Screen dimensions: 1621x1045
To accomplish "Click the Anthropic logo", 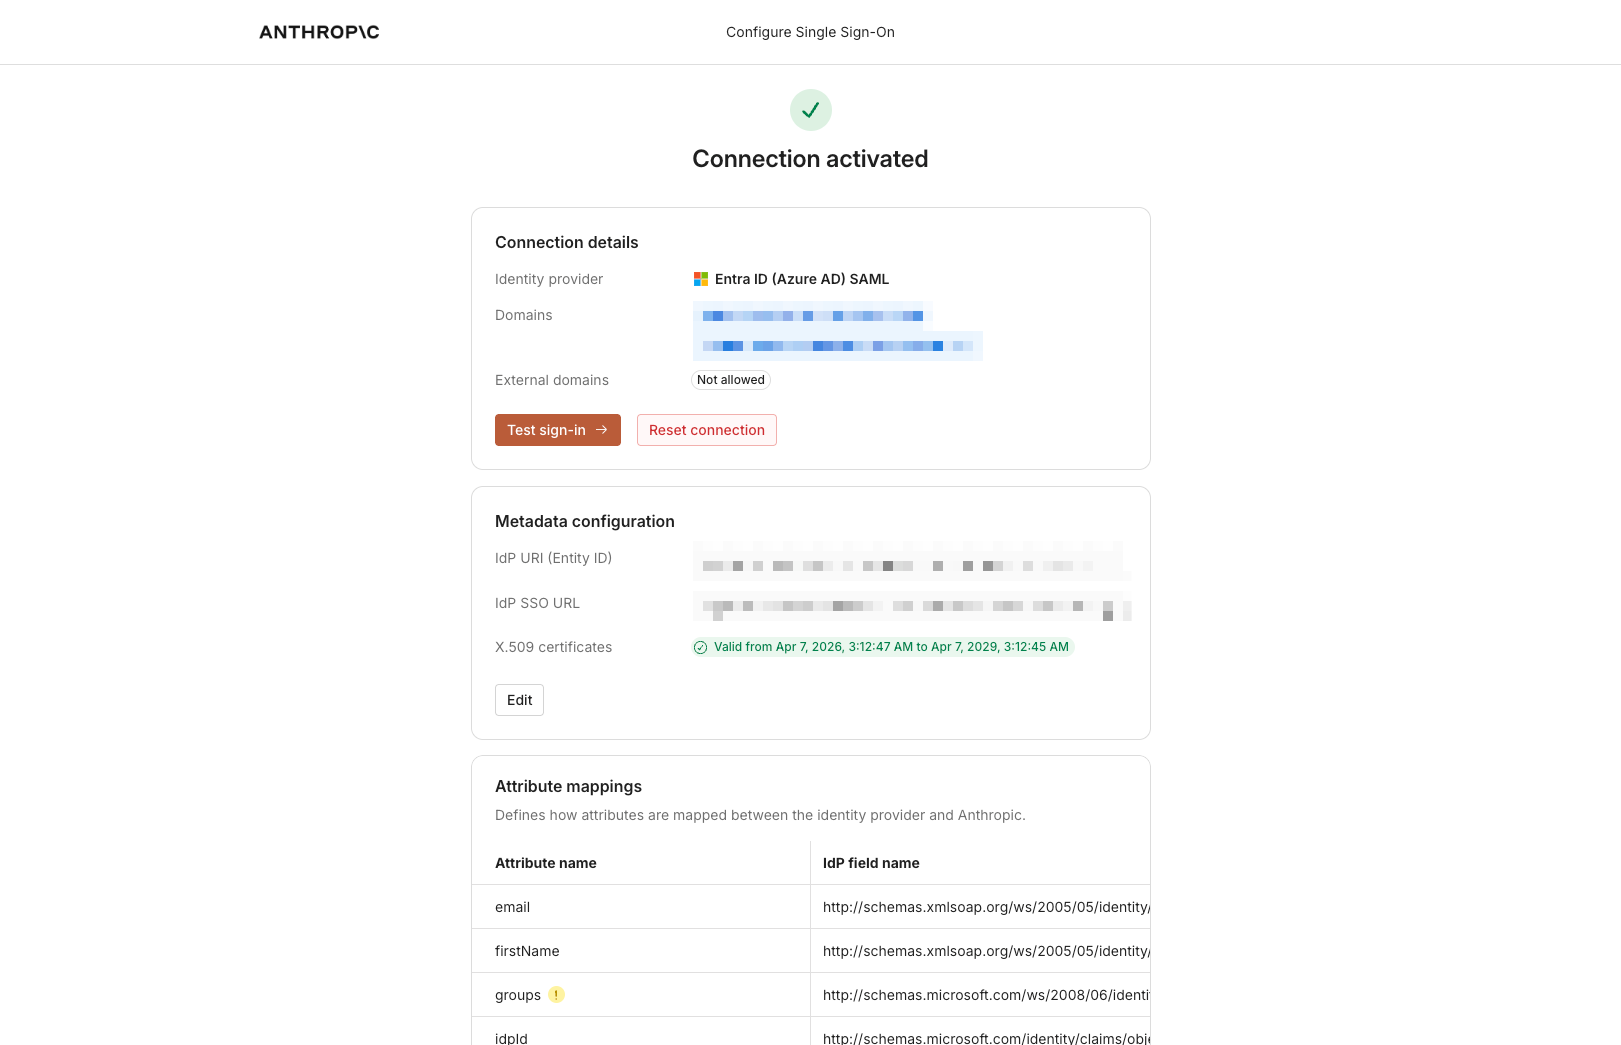I will (319, 32).
